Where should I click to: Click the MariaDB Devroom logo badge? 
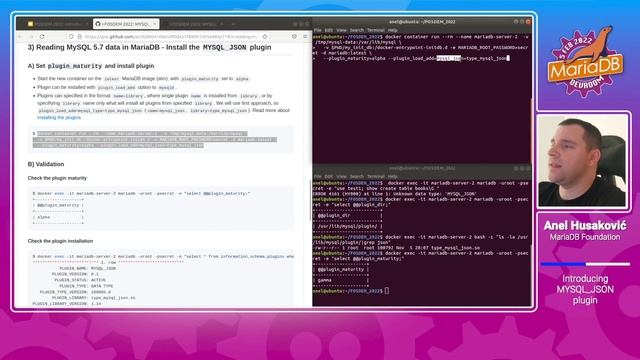tap(585, 63)
